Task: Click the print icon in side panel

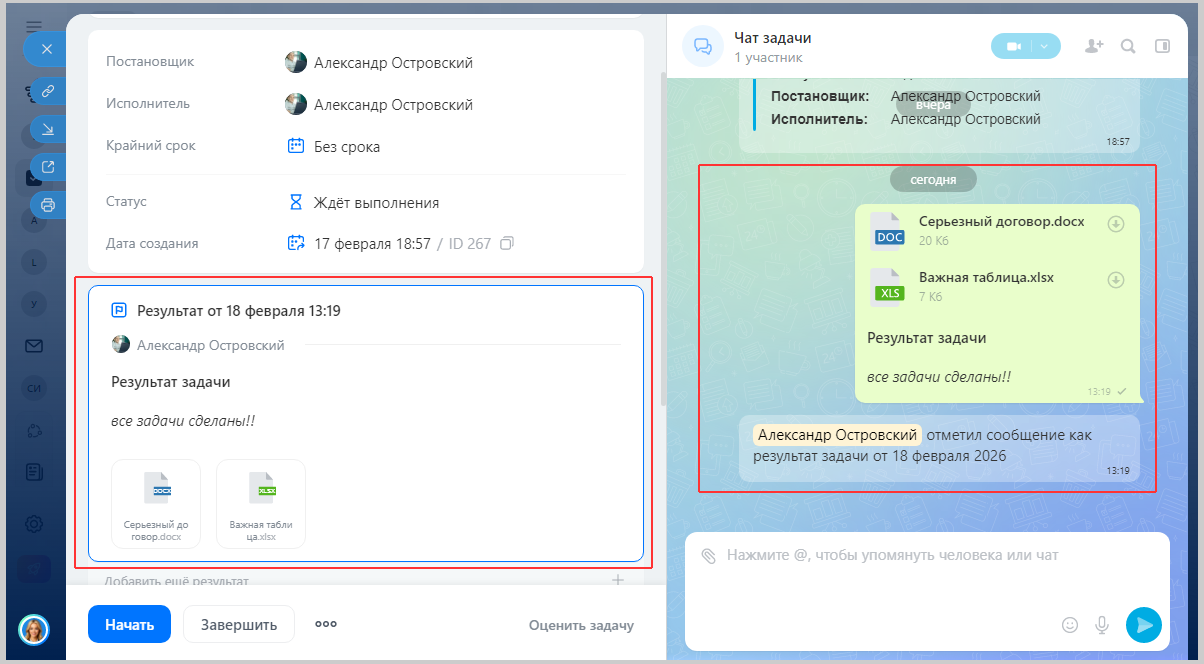Action: pos(47,205)
